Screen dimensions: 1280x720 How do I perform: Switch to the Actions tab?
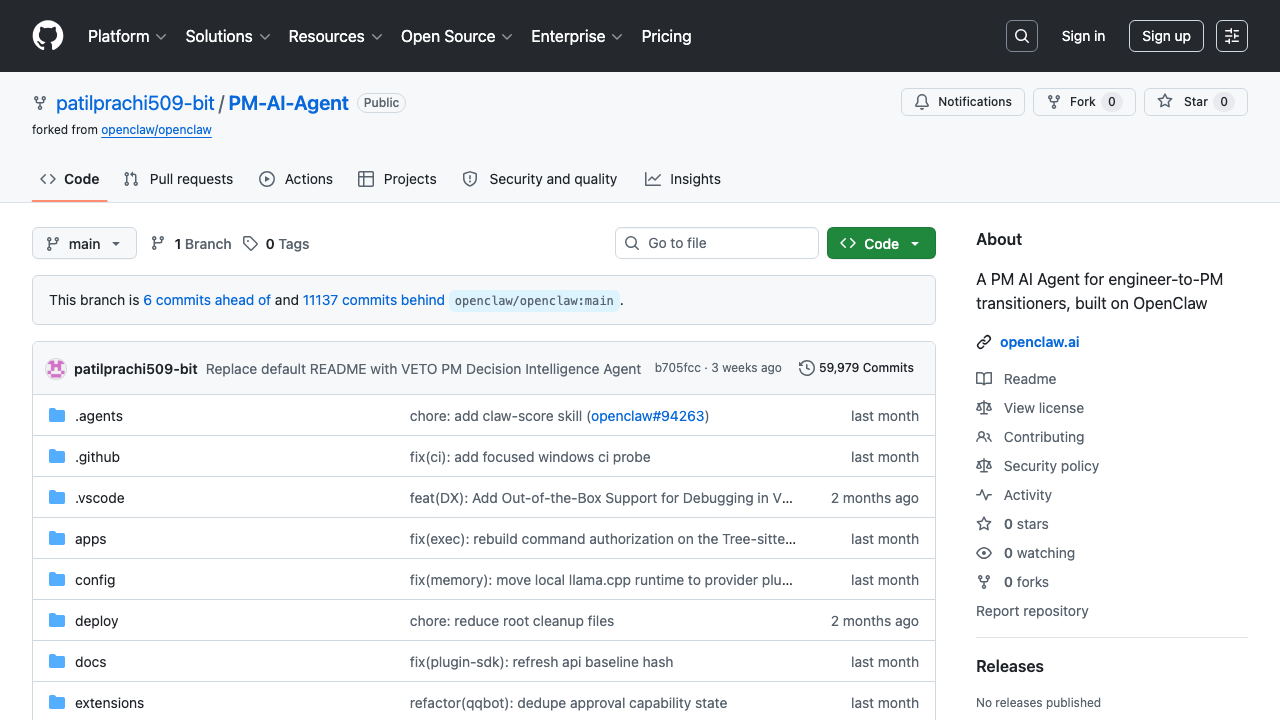tap(296, 179)
